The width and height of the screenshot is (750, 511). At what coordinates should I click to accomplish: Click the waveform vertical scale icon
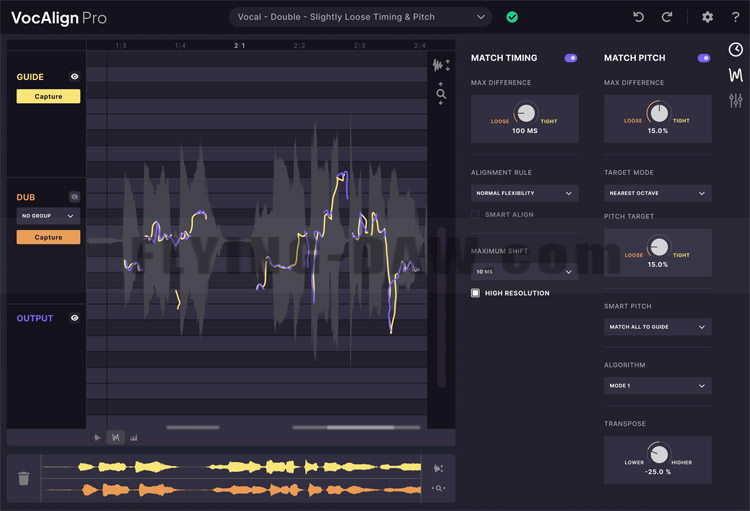click(x=441, y=65)
